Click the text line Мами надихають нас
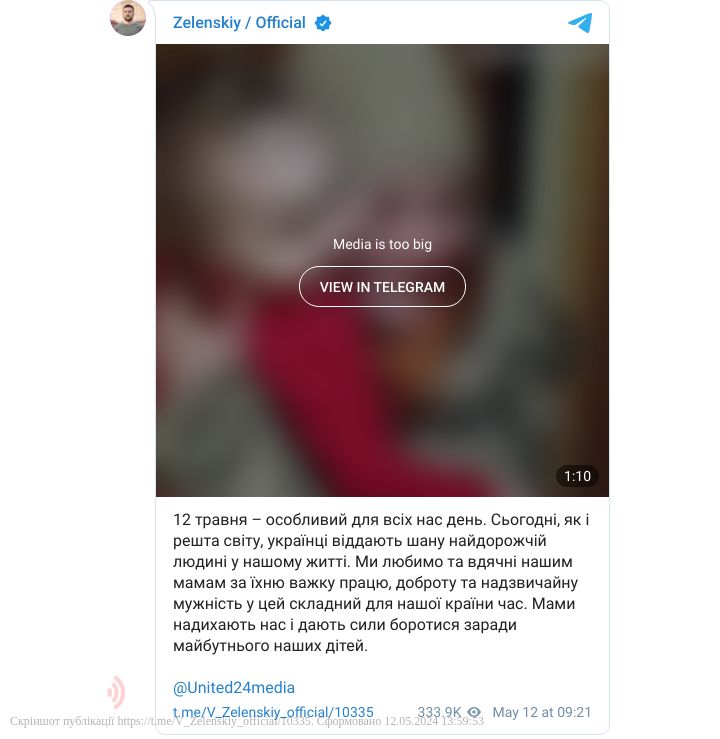Viewport: 720px width, 739px height. pos(345,624)
